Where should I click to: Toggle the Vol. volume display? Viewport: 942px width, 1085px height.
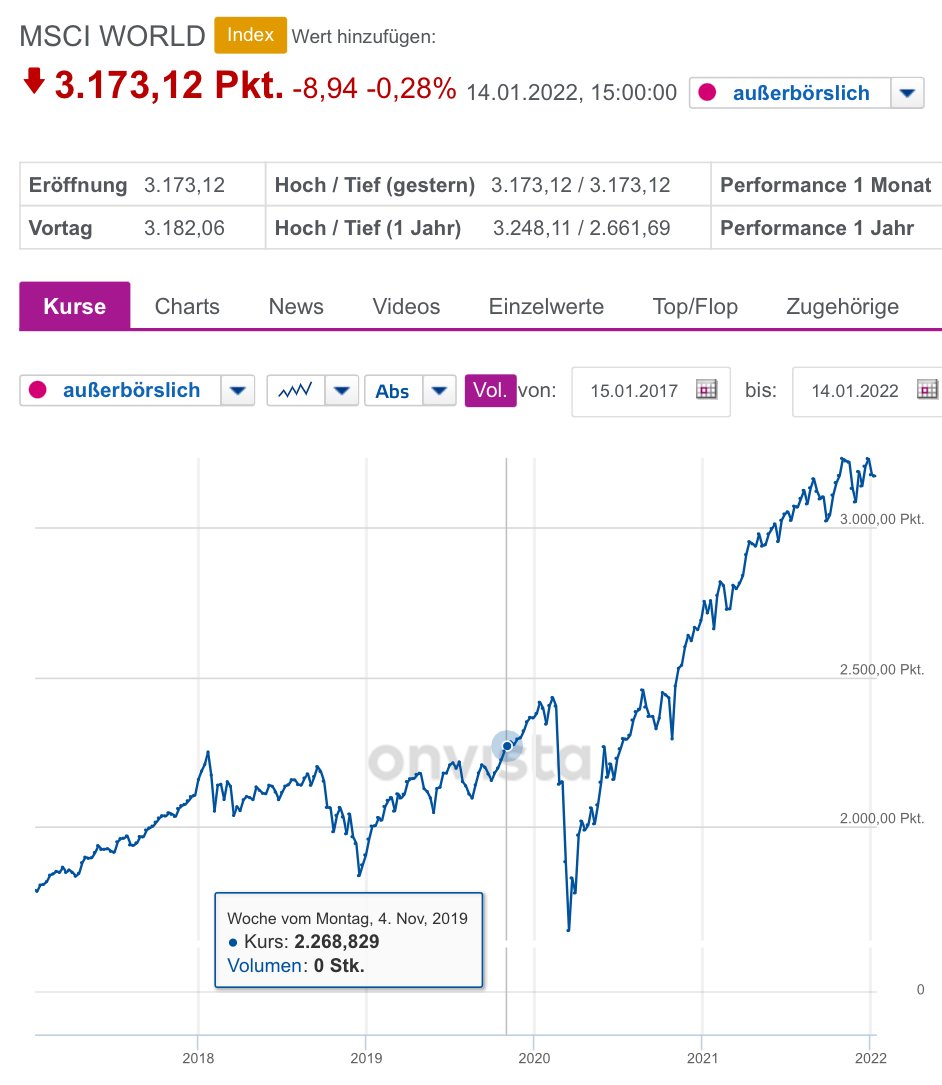click(x=490, y=390)
